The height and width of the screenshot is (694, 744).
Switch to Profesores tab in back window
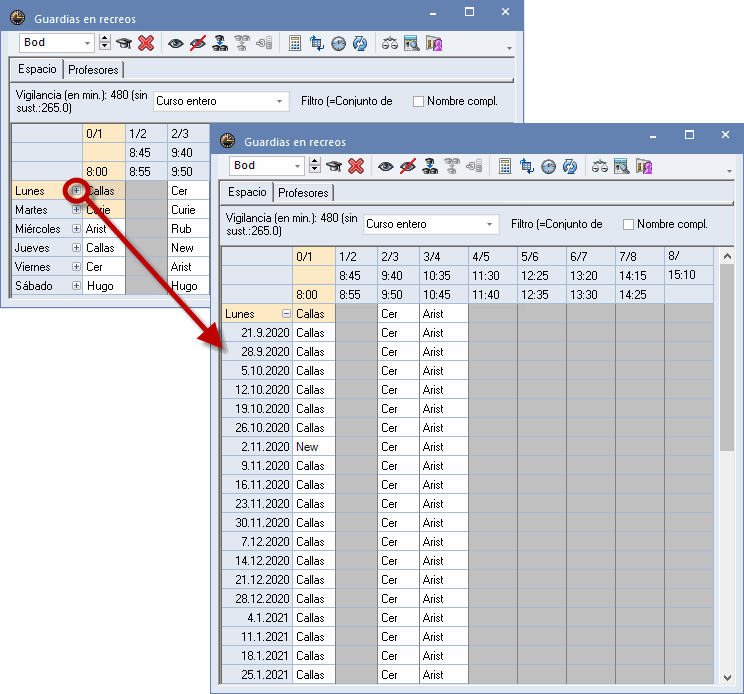pos(93,70)
